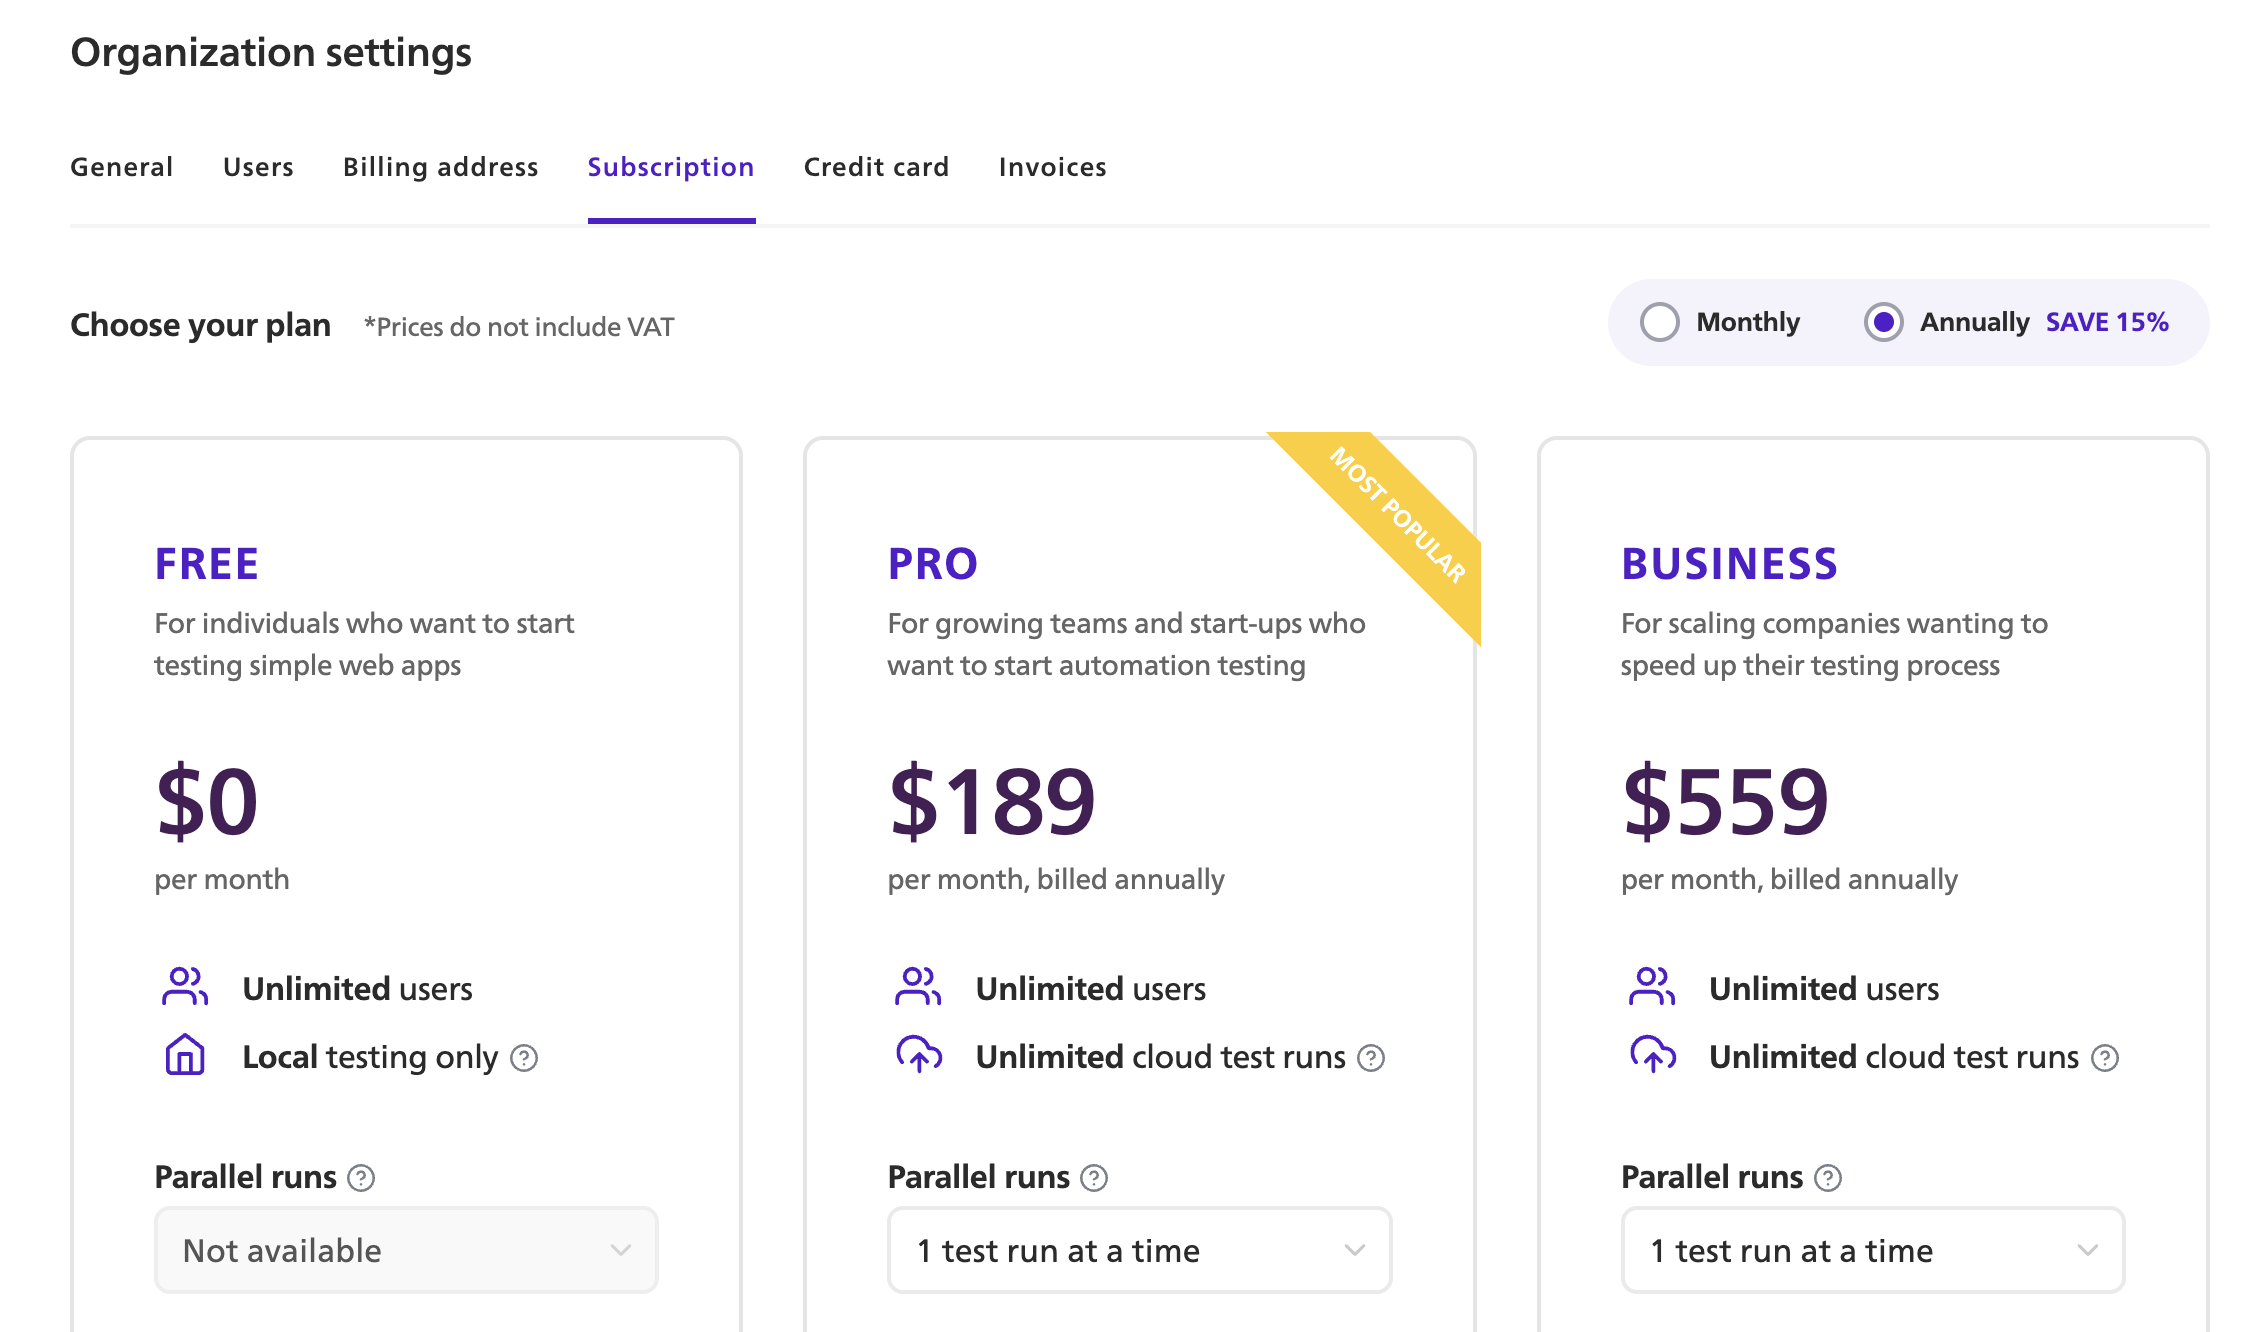Click the users icon on the Pro card
2260x1332 pixels.
[x=919, y=986]
